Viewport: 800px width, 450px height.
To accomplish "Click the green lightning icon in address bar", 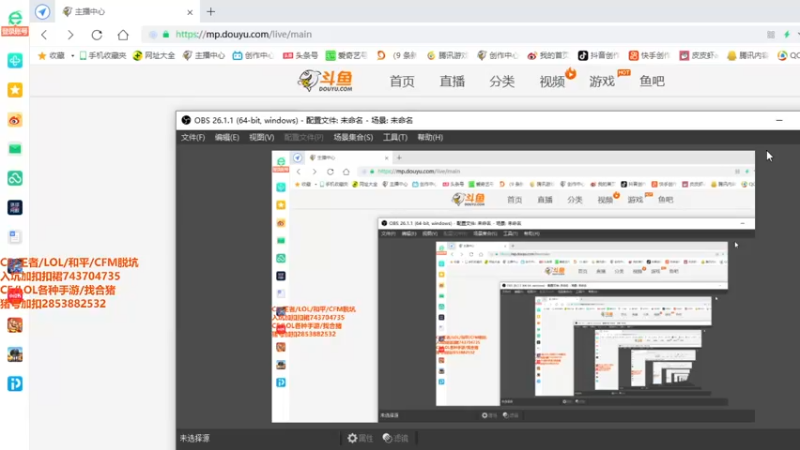I will [787, 35].
